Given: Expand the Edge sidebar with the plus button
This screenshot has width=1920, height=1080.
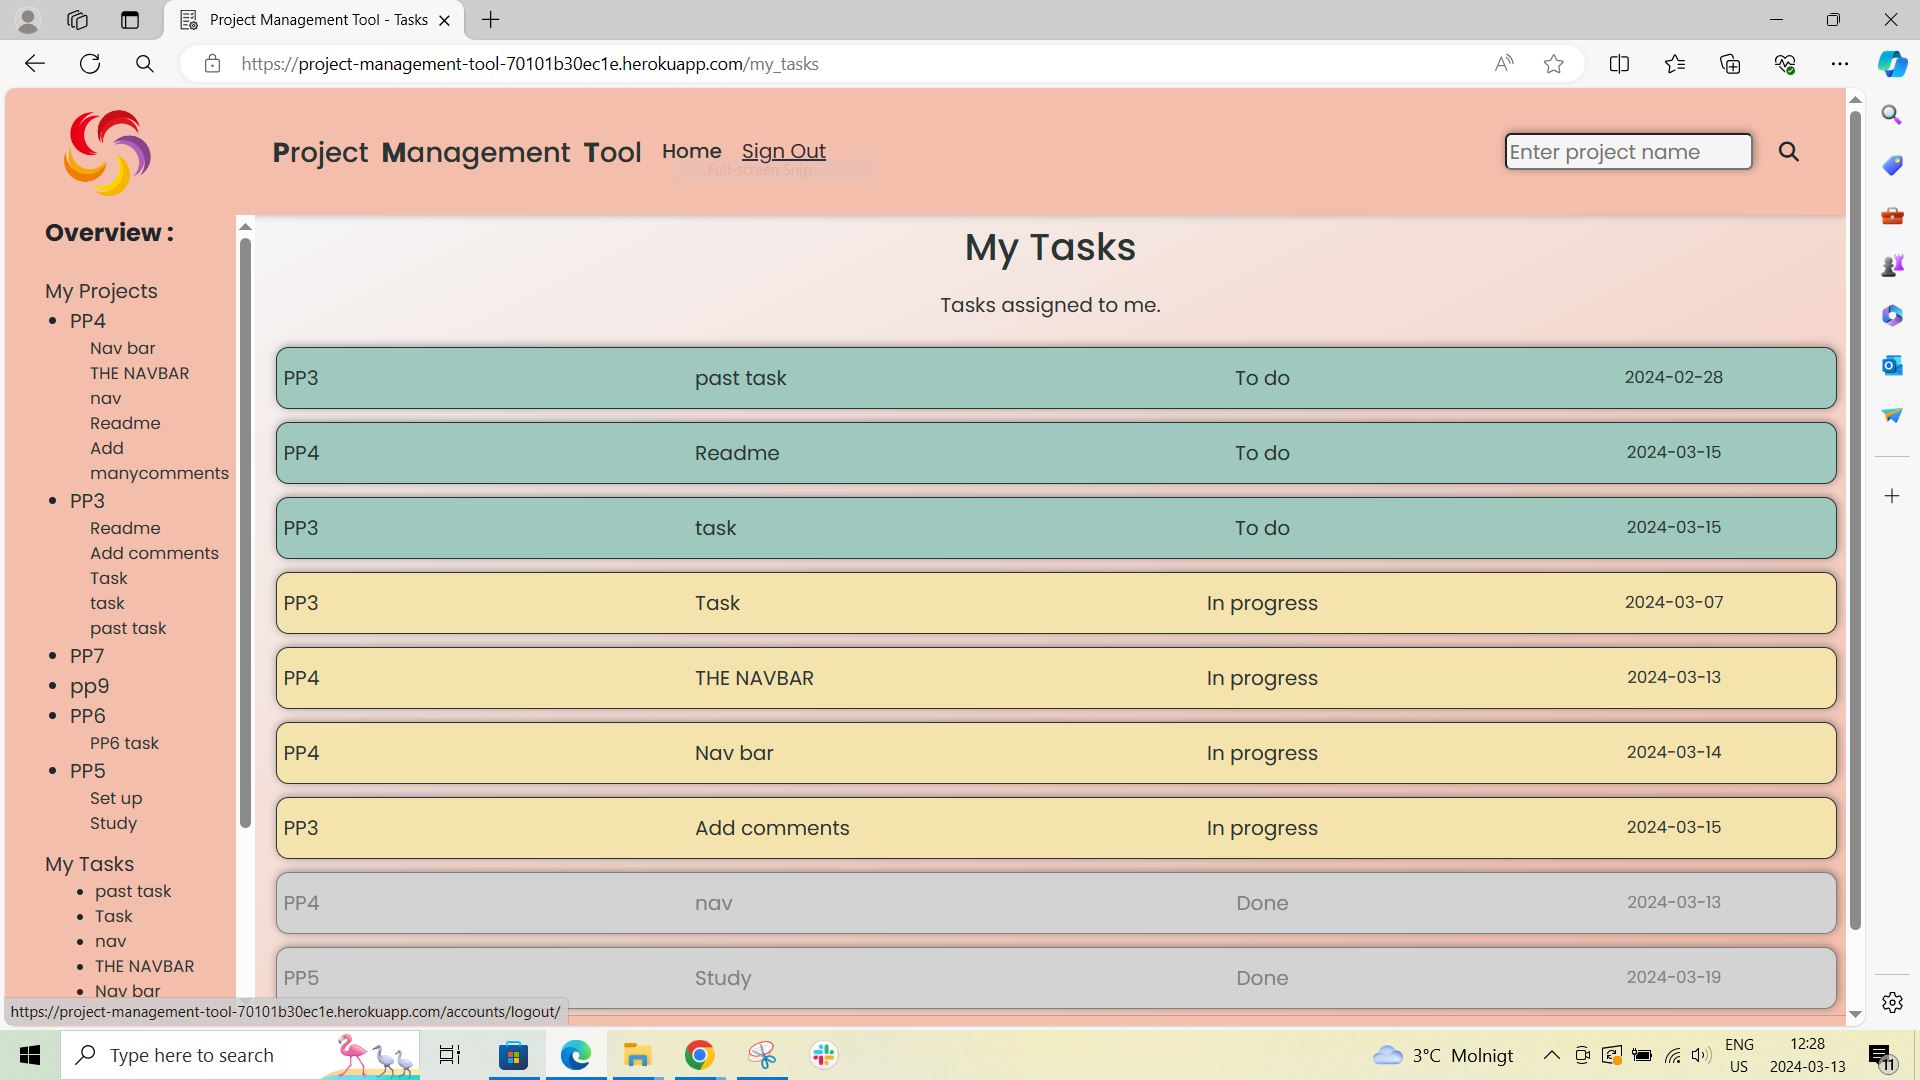Looking at the screenshot, I should 1893,495.
